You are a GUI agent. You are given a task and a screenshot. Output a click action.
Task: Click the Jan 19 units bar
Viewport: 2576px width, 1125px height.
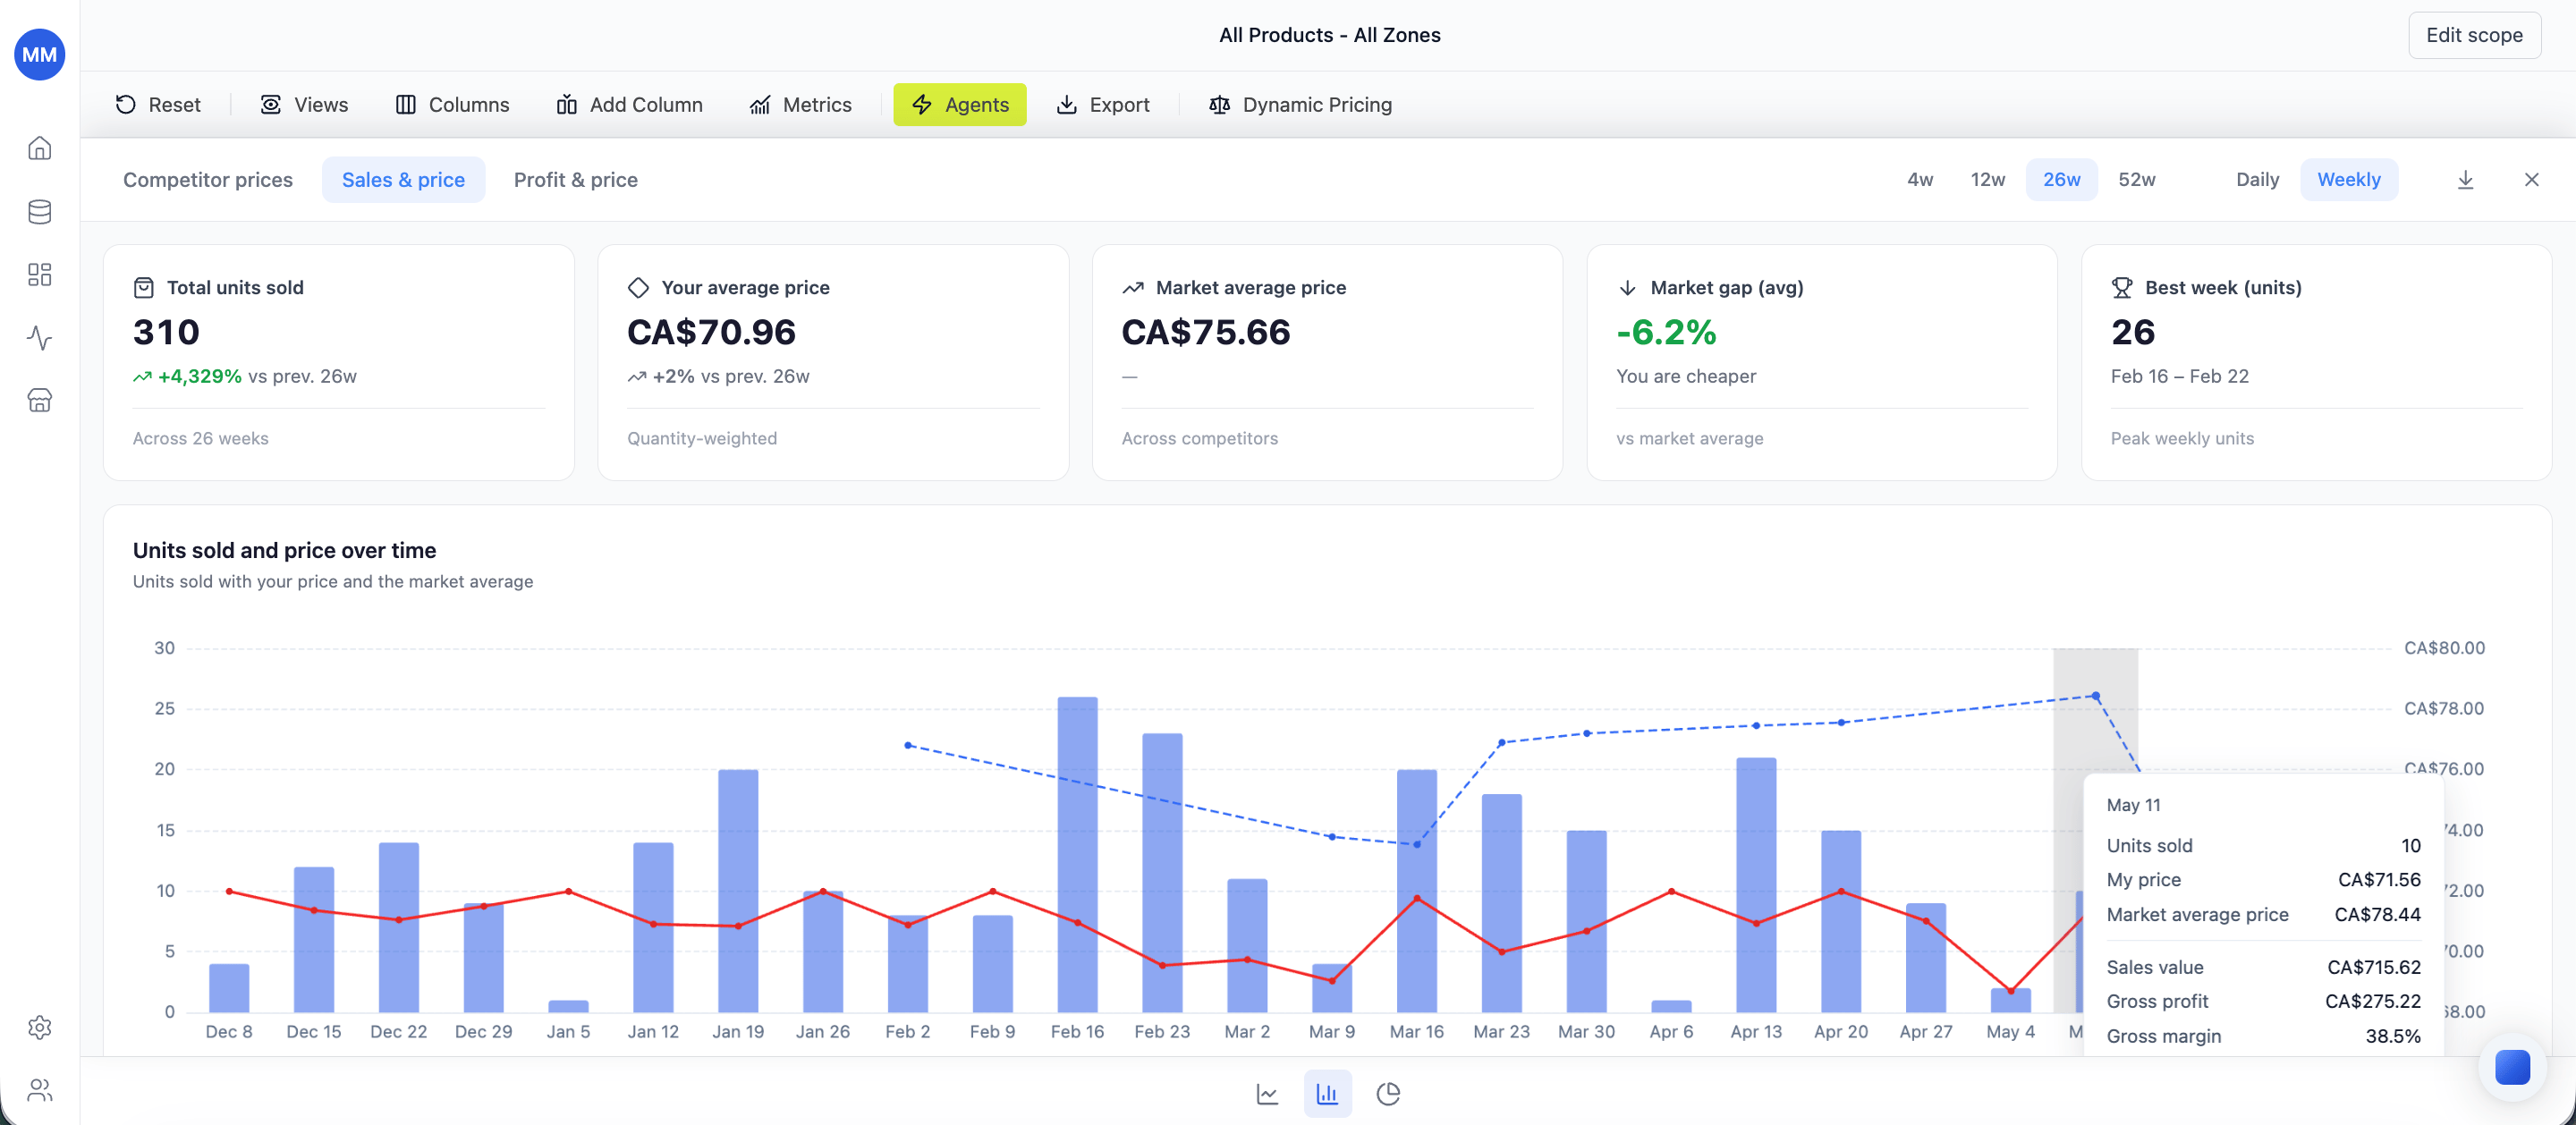(x=738, y=890)
